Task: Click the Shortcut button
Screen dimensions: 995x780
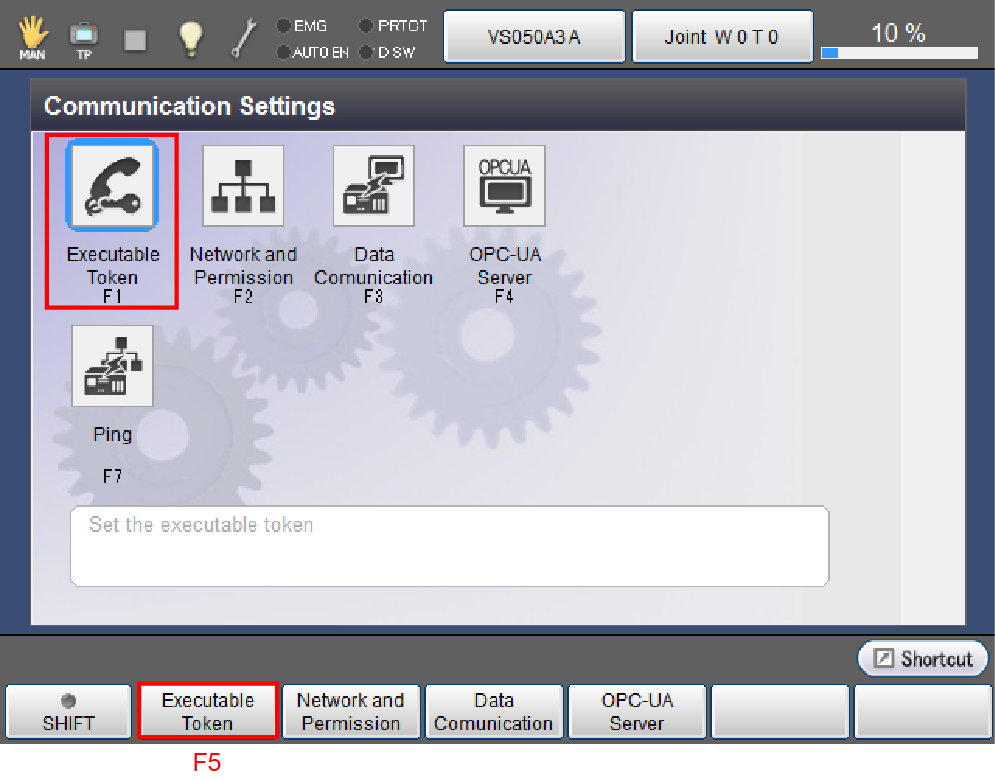Action: click(x=922, y=659)
